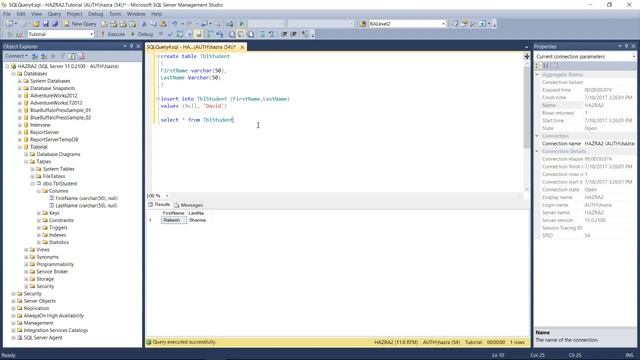Click the Categorized icon in Properties panel

tap(539, 66)
